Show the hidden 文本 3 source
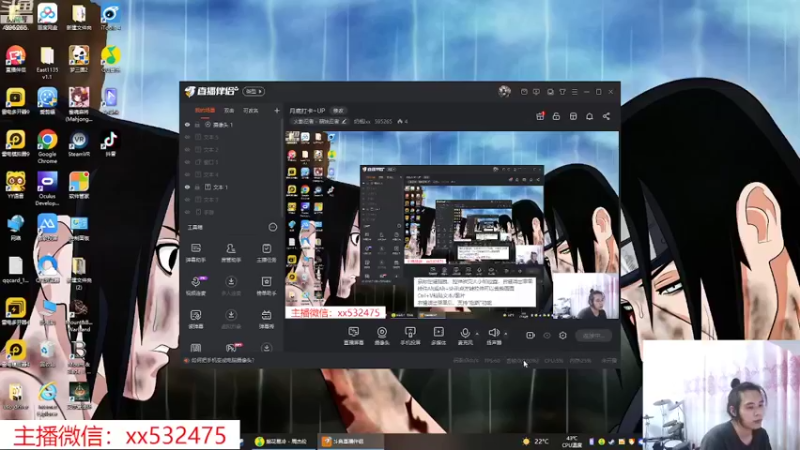The image size is (800, 450). (x=187, y=199)
